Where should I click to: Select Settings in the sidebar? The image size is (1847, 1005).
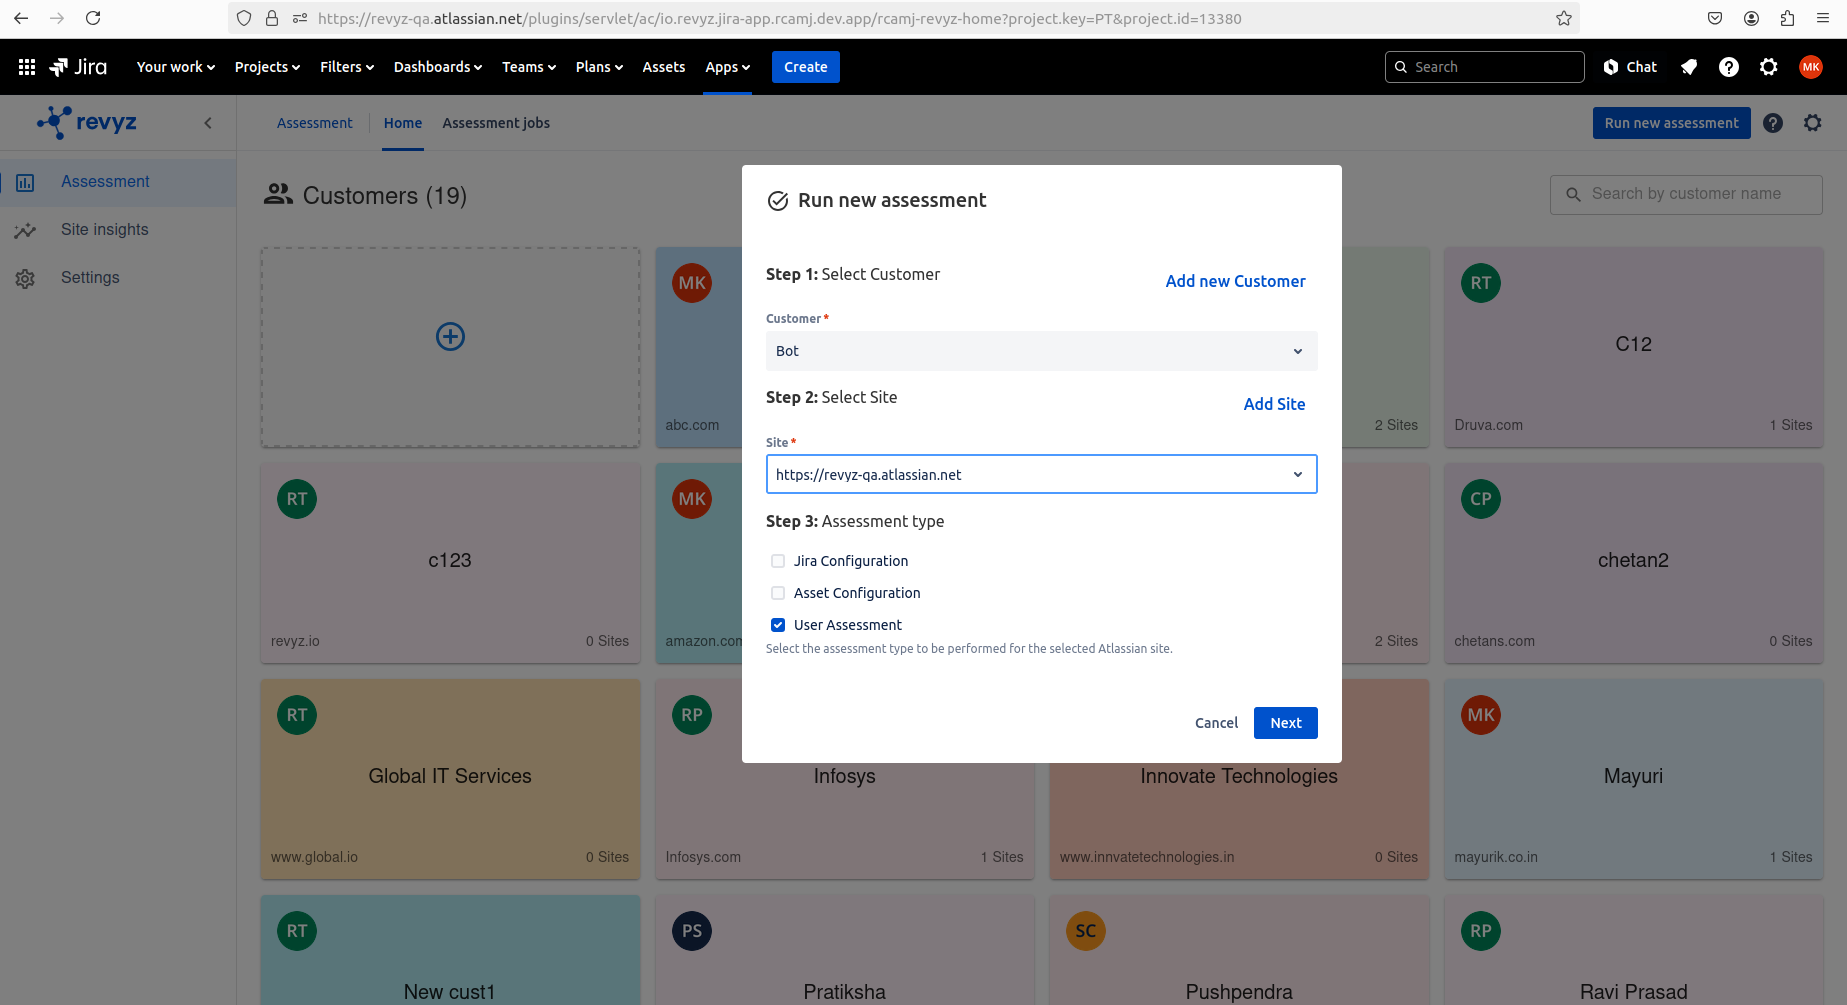(x=118, y=278)
